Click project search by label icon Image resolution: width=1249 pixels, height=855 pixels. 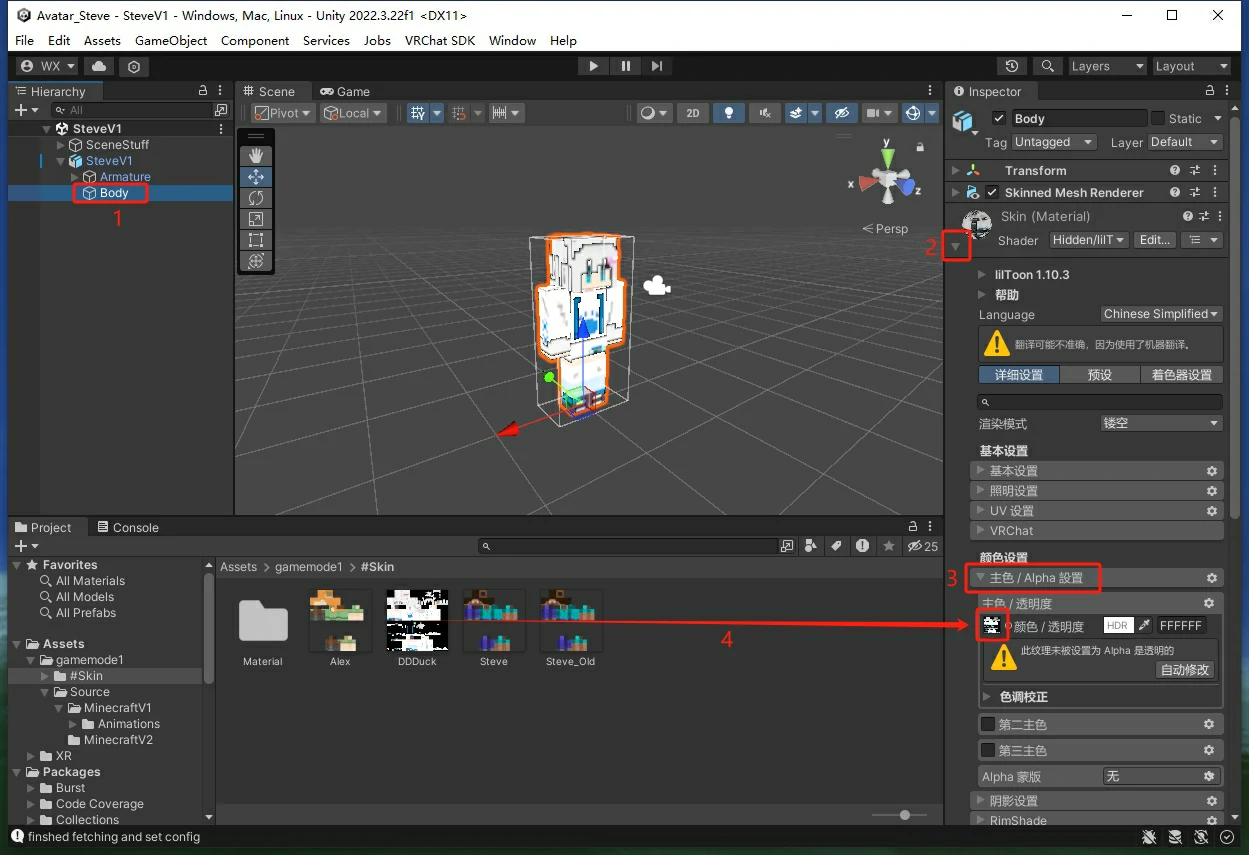(837, 546)
